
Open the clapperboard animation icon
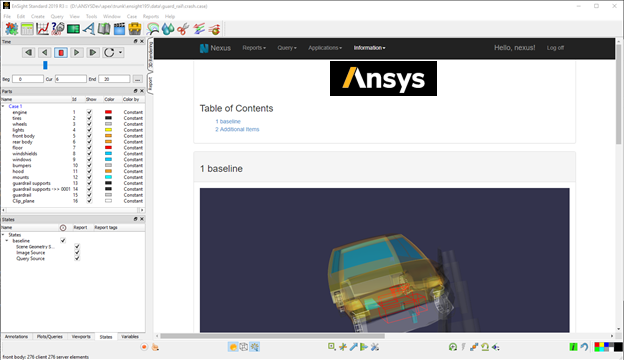click(x=119, y=29)
